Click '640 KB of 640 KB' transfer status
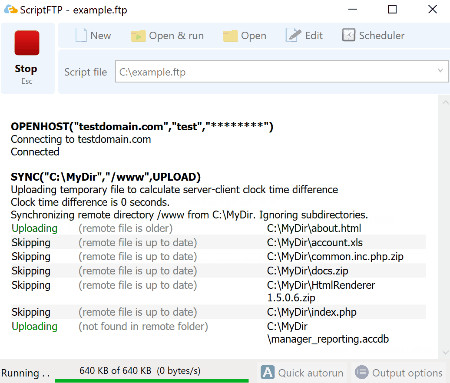The height and width of the screenshot is (383, 450). pos(140,371)
